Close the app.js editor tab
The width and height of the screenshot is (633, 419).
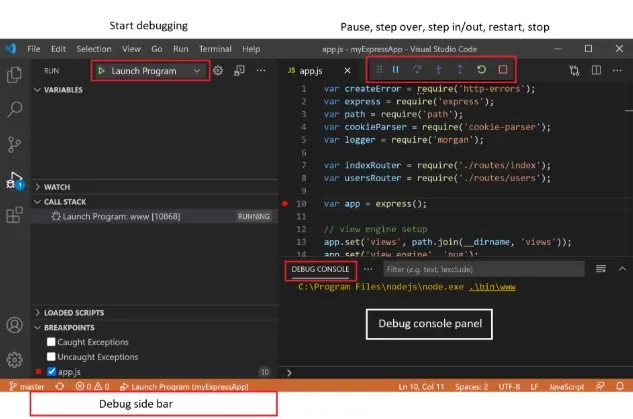[x=347, y=71]
